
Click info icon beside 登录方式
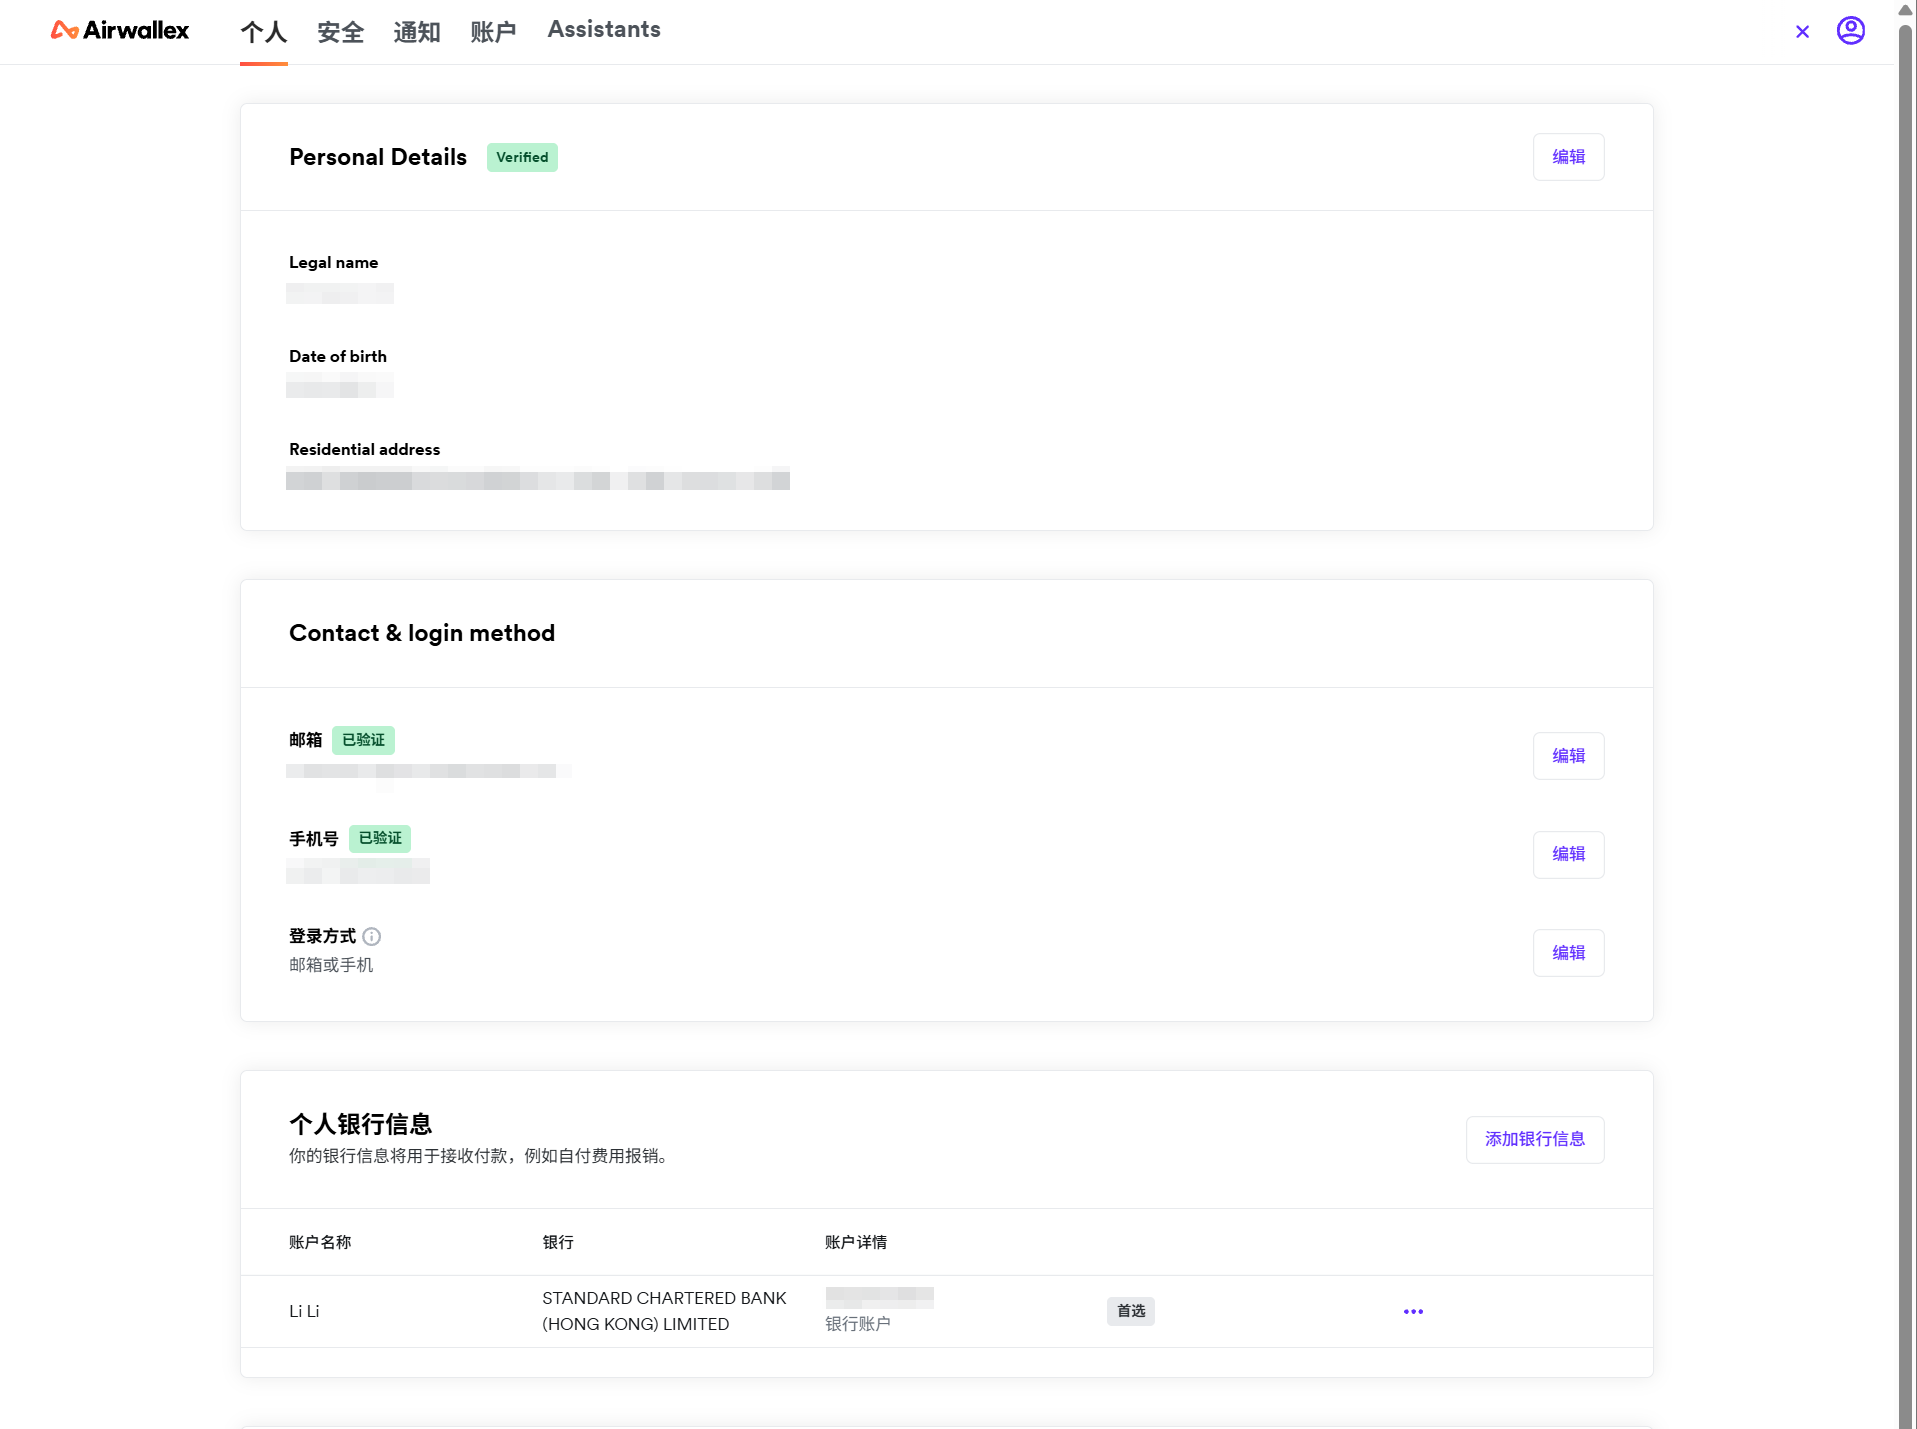372,937
